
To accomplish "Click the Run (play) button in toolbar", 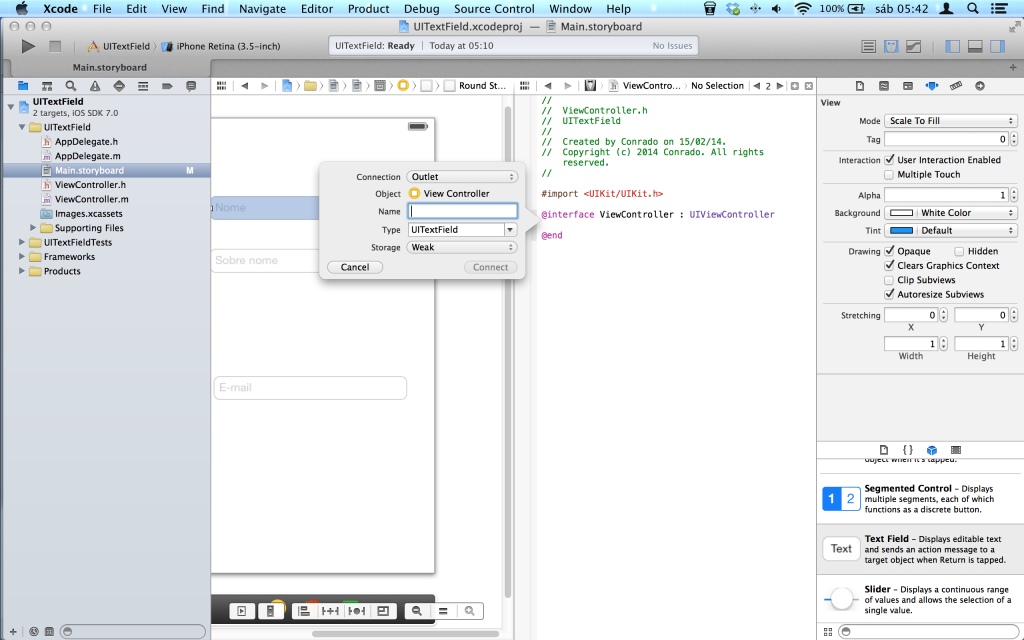I will point(28,46).
